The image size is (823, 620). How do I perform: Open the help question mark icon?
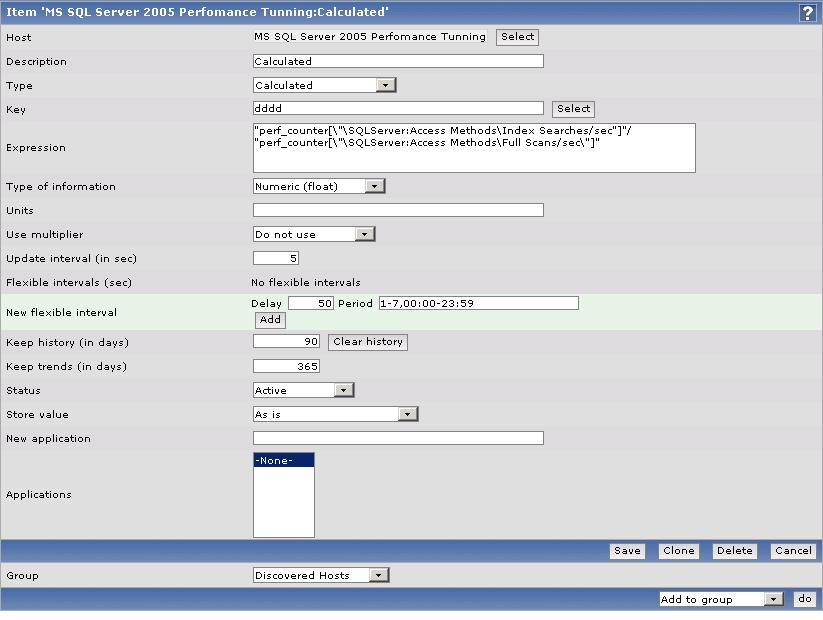point(807,12)
